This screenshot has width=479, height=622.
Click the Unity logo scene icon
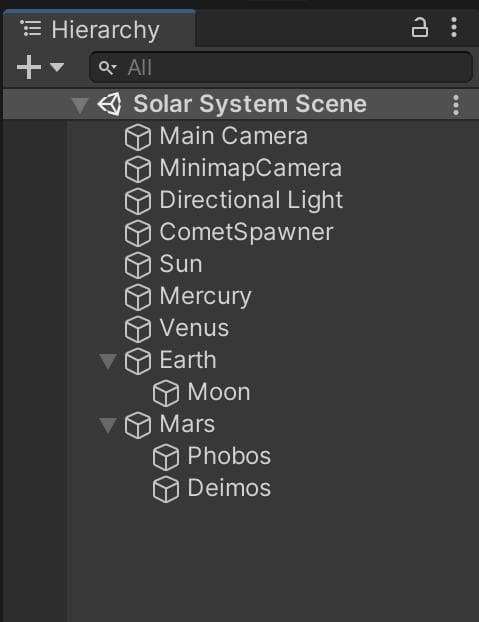109,104
